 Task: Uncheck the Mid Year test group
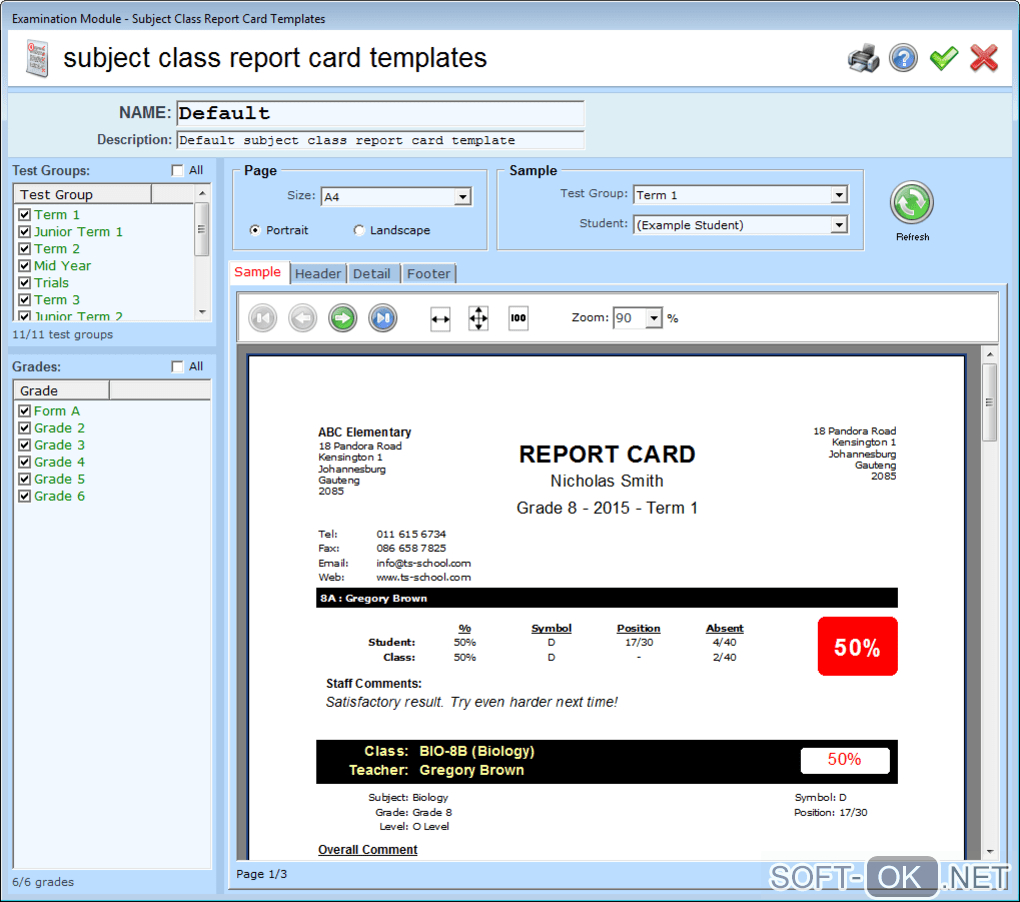(25, 265)
